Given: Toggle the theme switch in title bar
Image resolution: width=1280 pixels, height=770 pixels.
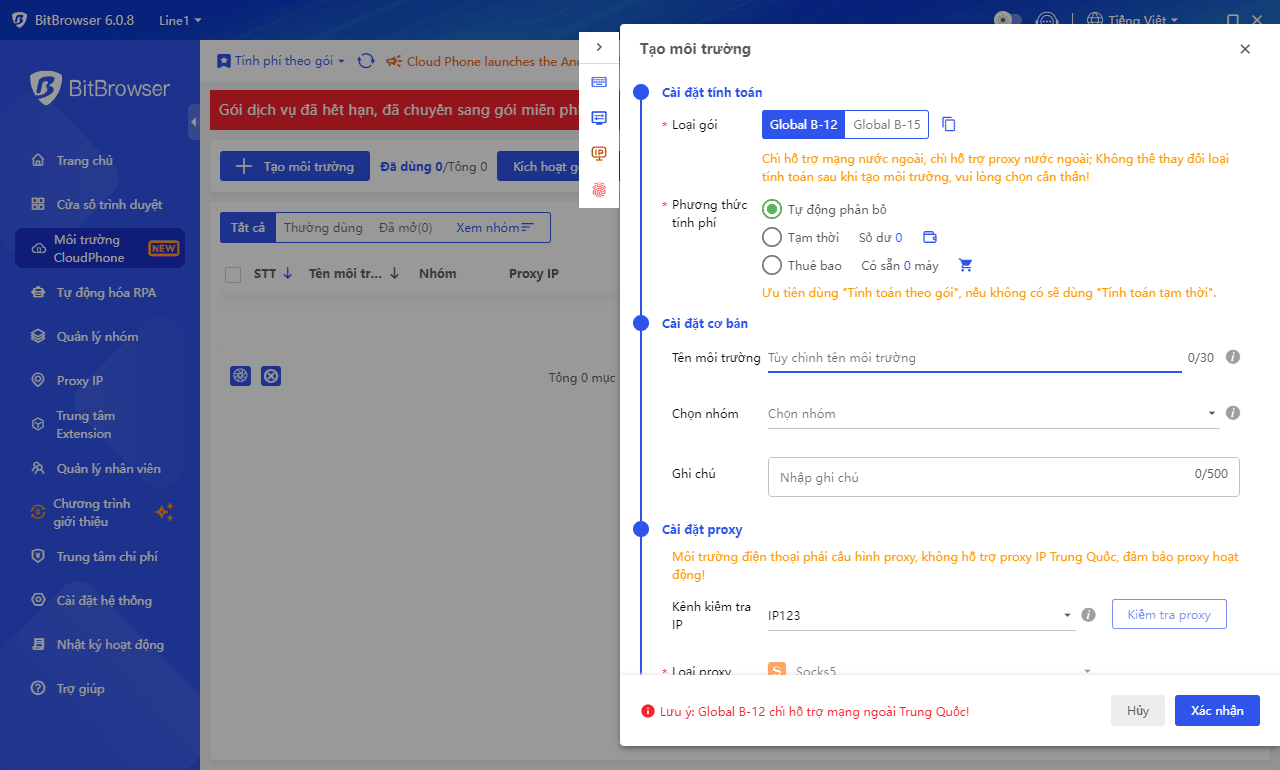Looking at the screenshot, I should tap(1007, 20).
